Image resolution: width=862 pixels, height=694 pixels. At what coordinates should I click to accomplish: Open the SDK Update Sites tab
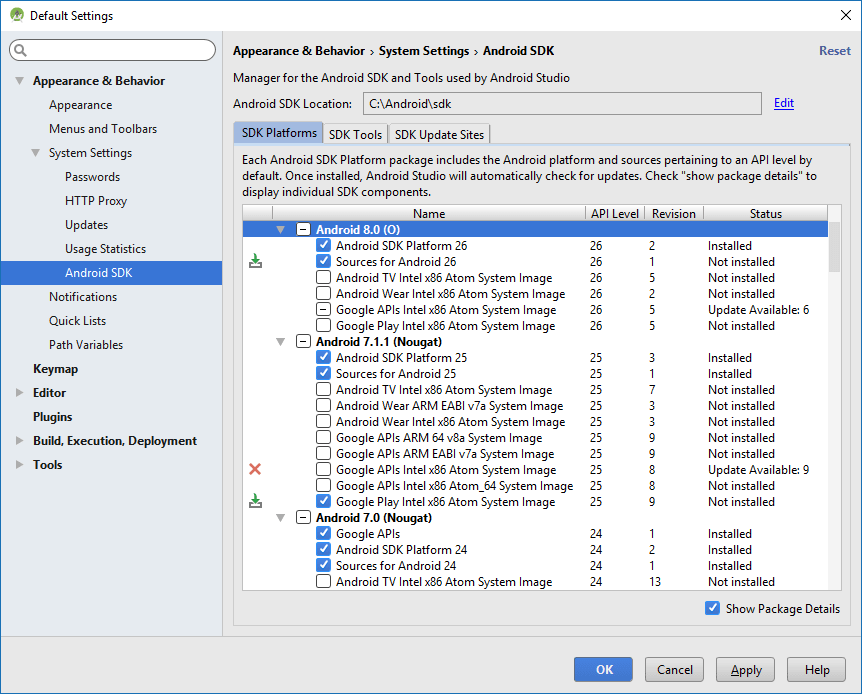point(439,133)
